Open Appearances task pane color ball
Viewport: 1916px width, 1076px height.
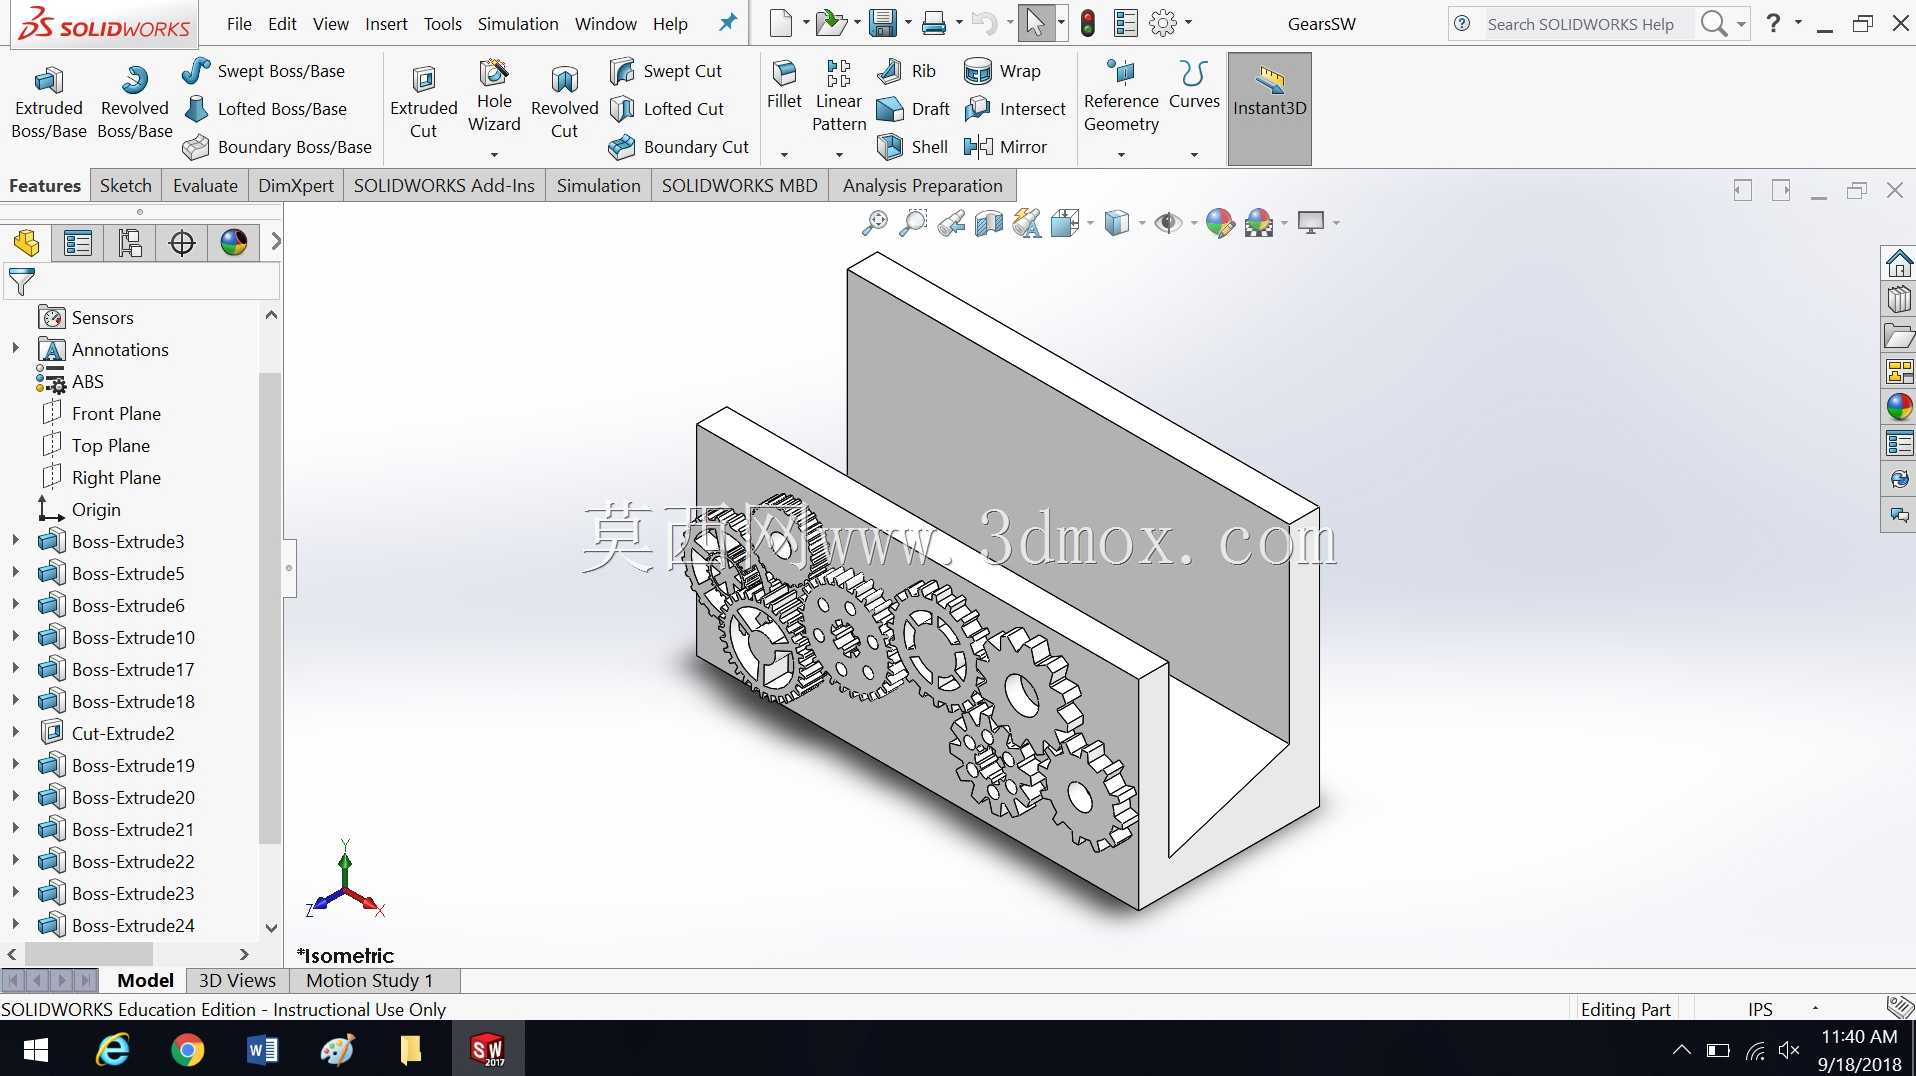pos(1898,407)
